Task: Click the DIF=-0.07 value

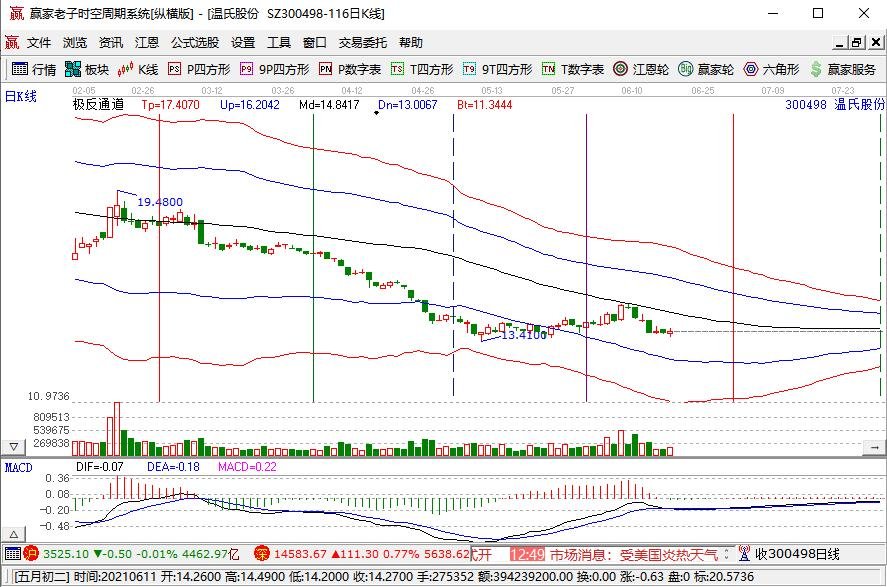Action: (100, 467)
